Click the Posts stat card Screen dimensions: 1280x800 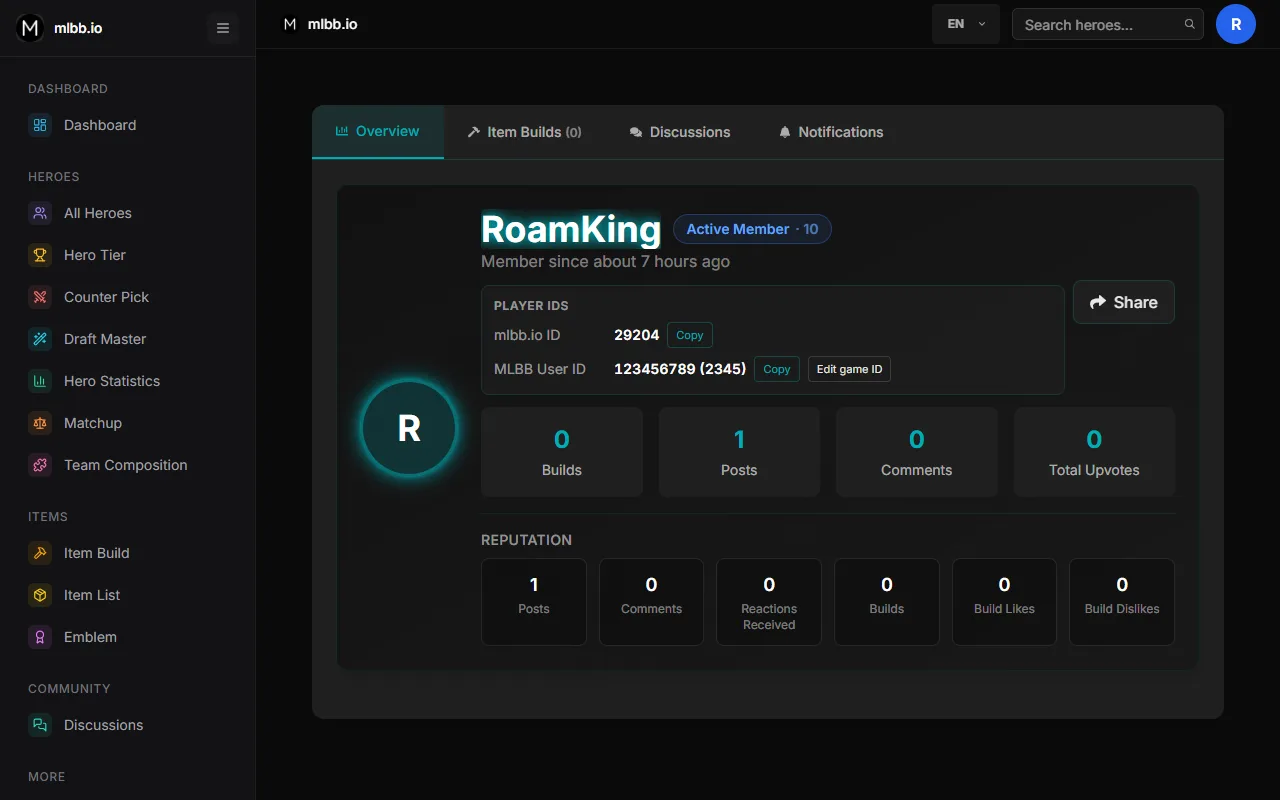point(739,452)
